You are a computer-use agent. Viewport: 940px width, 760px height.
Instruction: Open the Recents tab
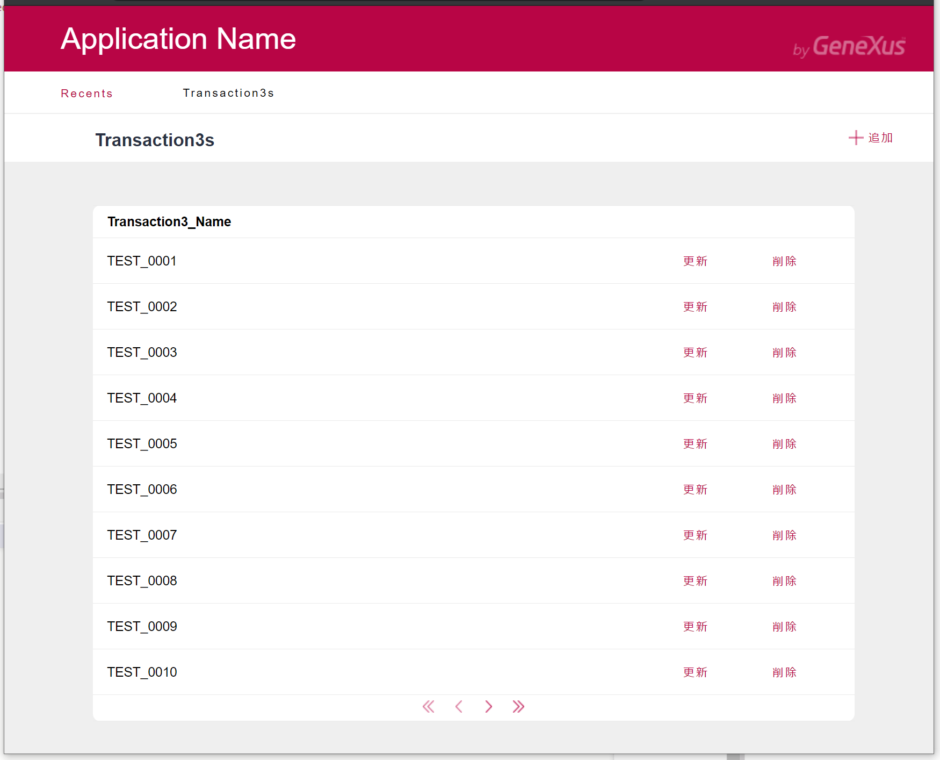87,94
